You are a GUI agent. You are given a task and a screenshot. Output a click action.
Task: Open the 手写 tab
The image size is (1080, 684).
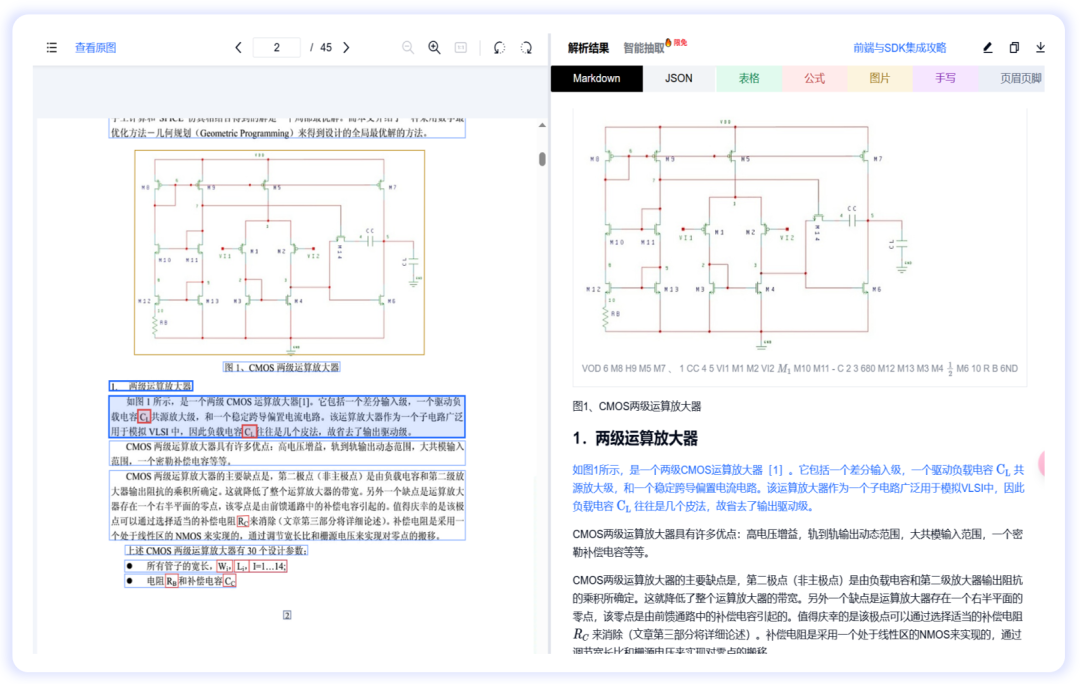945,78
